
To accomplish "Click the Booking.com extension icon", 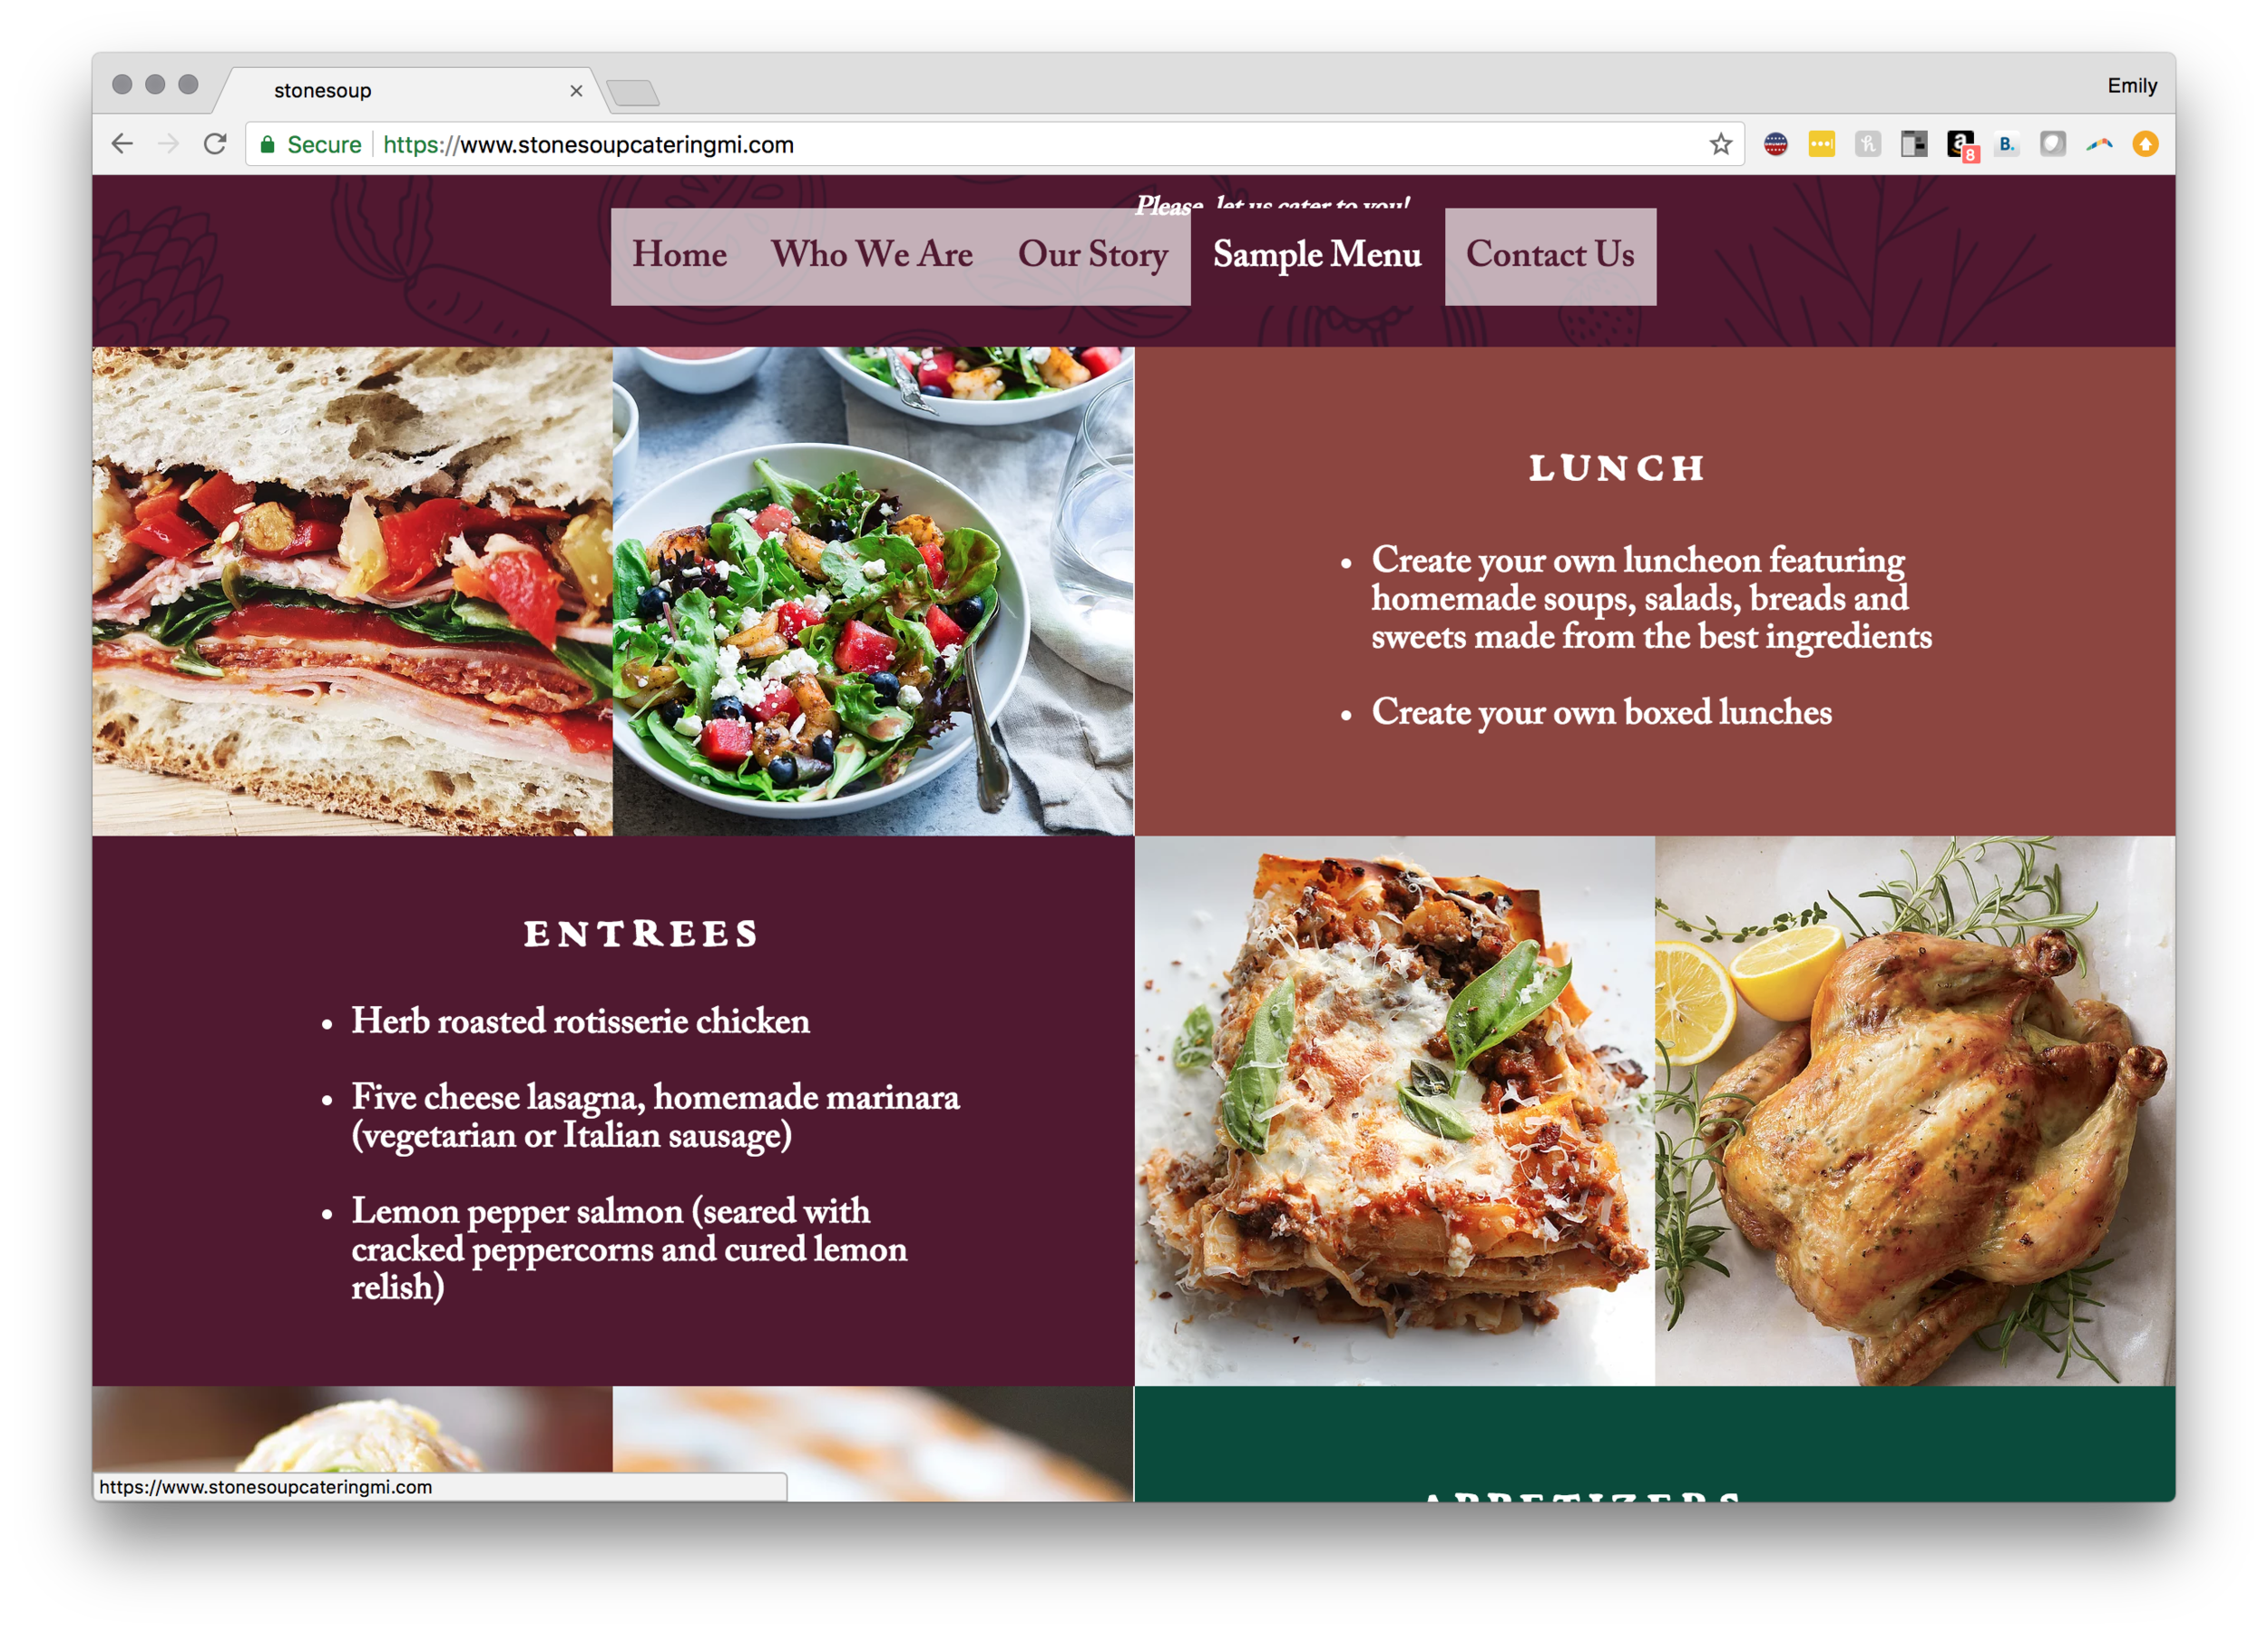I will pyautogui.click(x=2006, y=144).
